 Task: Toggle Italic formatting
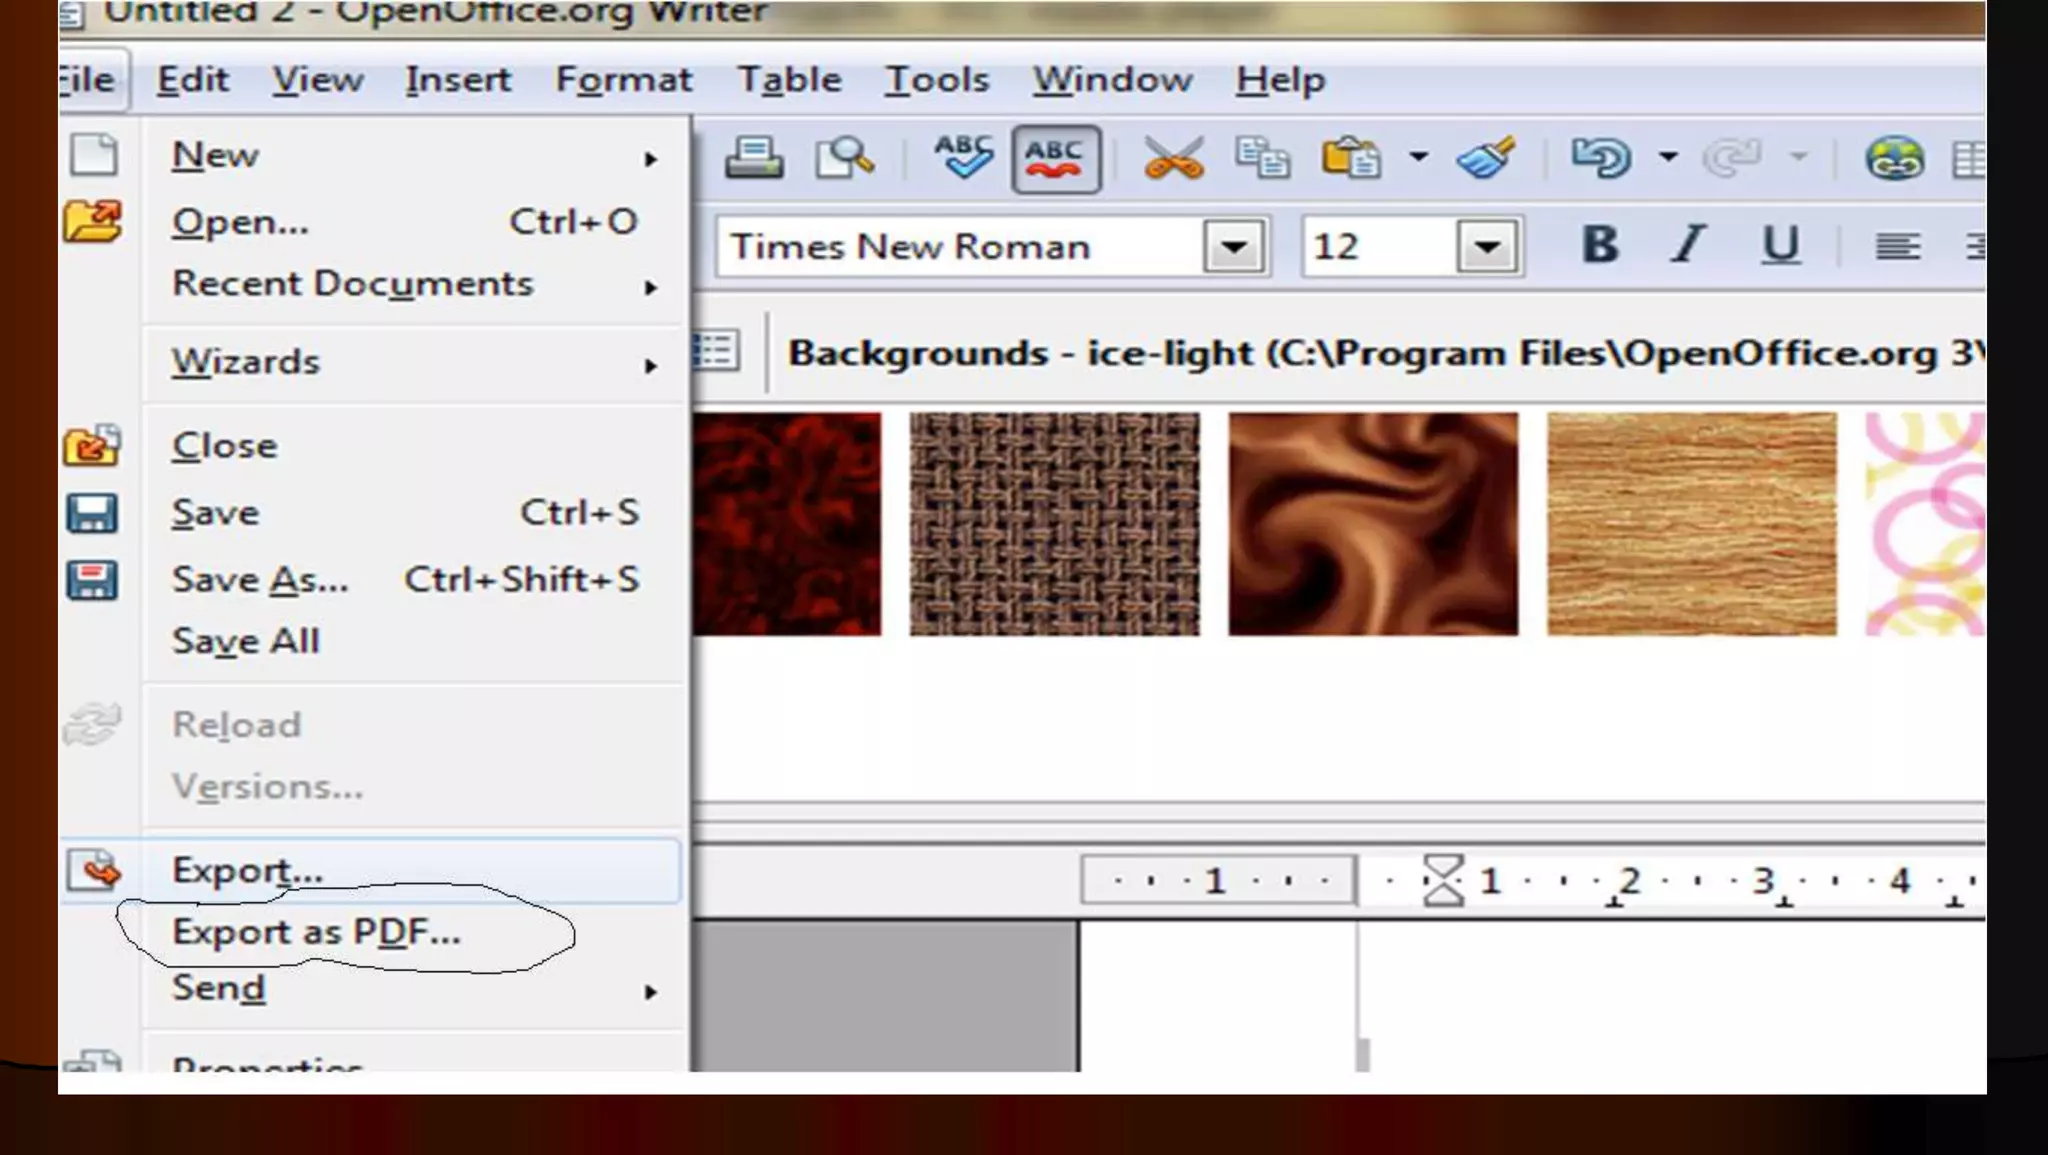(1689, 245)
